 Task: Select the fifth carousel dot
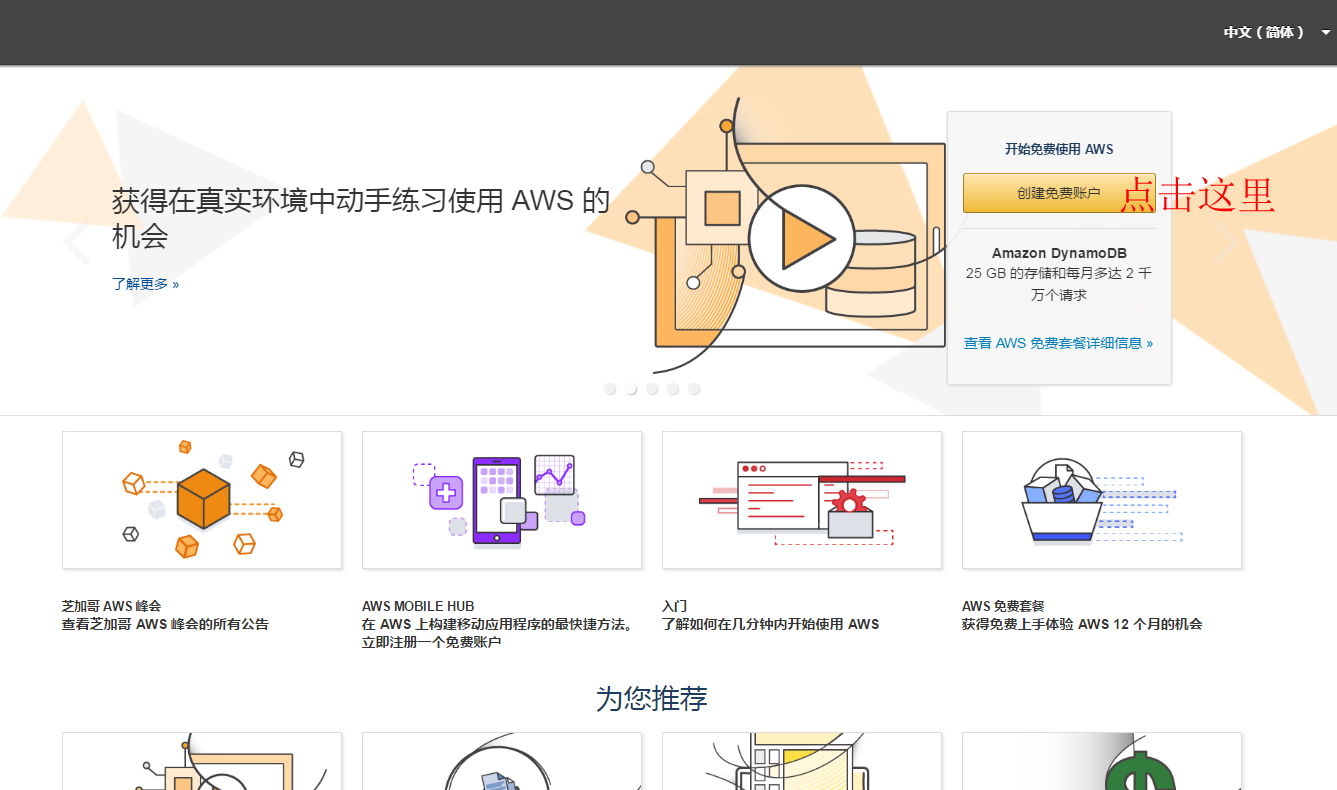point(694,389)
